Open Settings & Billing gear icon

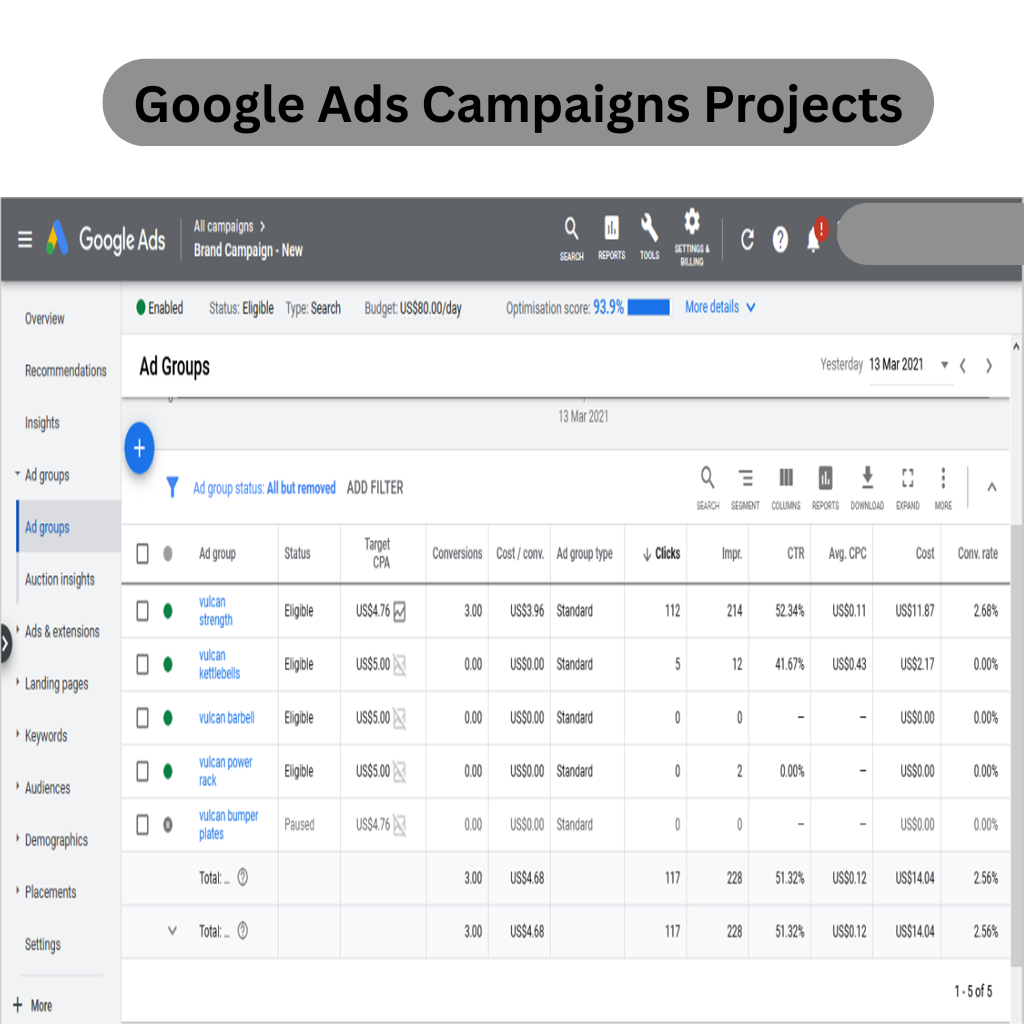[x=692, y=238]
